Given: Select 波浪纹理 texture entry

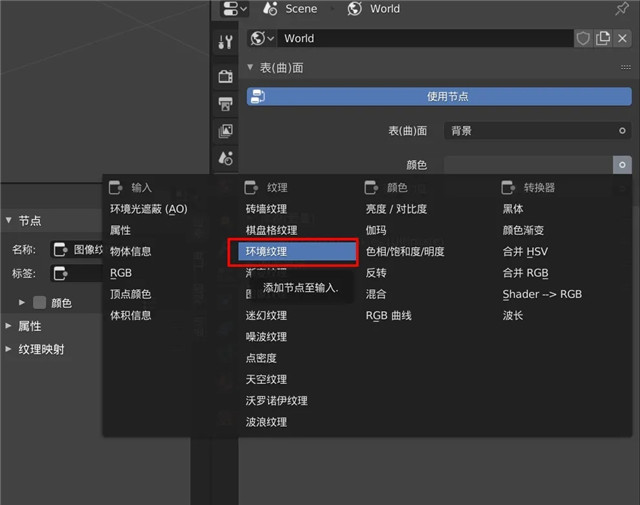Looking at the screenshot, I should (266, 422).
